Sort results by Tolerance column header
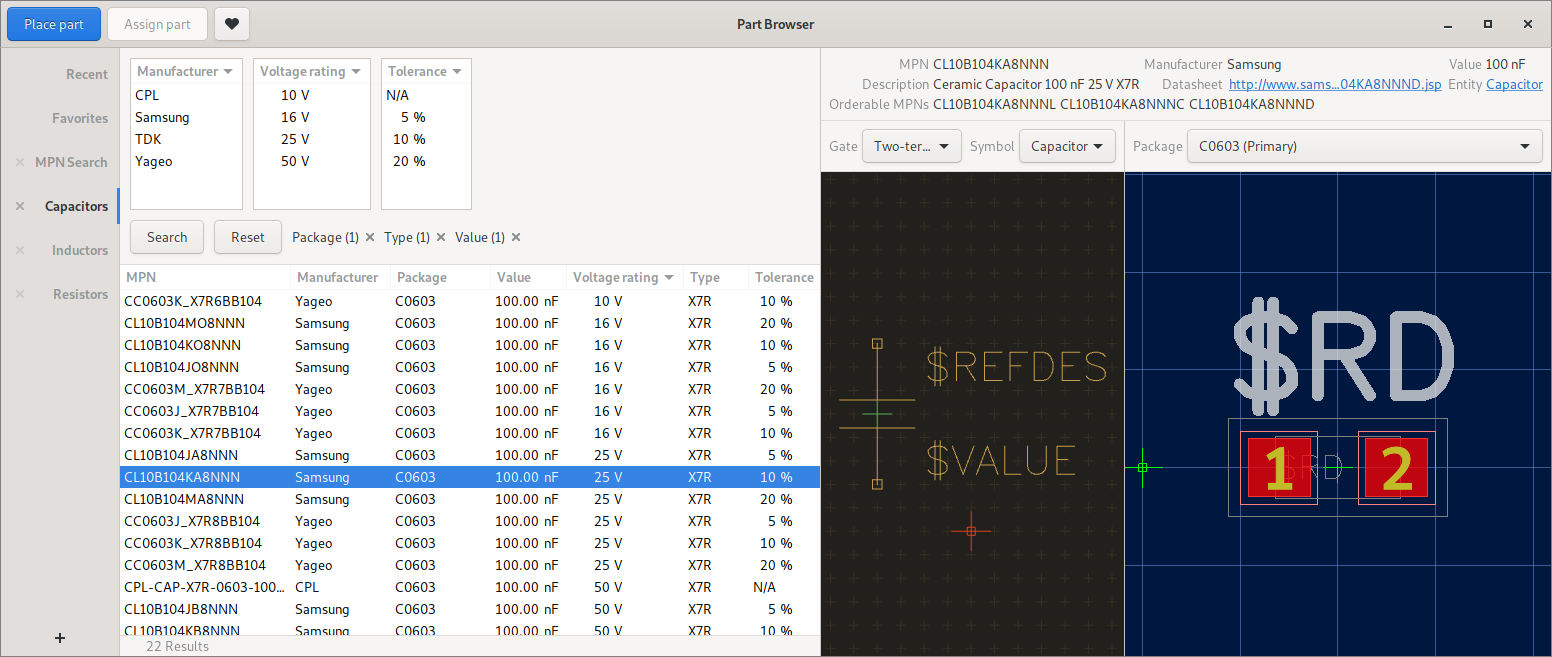This screenshot has width=1552, height=657. click(x=784, y=277)
